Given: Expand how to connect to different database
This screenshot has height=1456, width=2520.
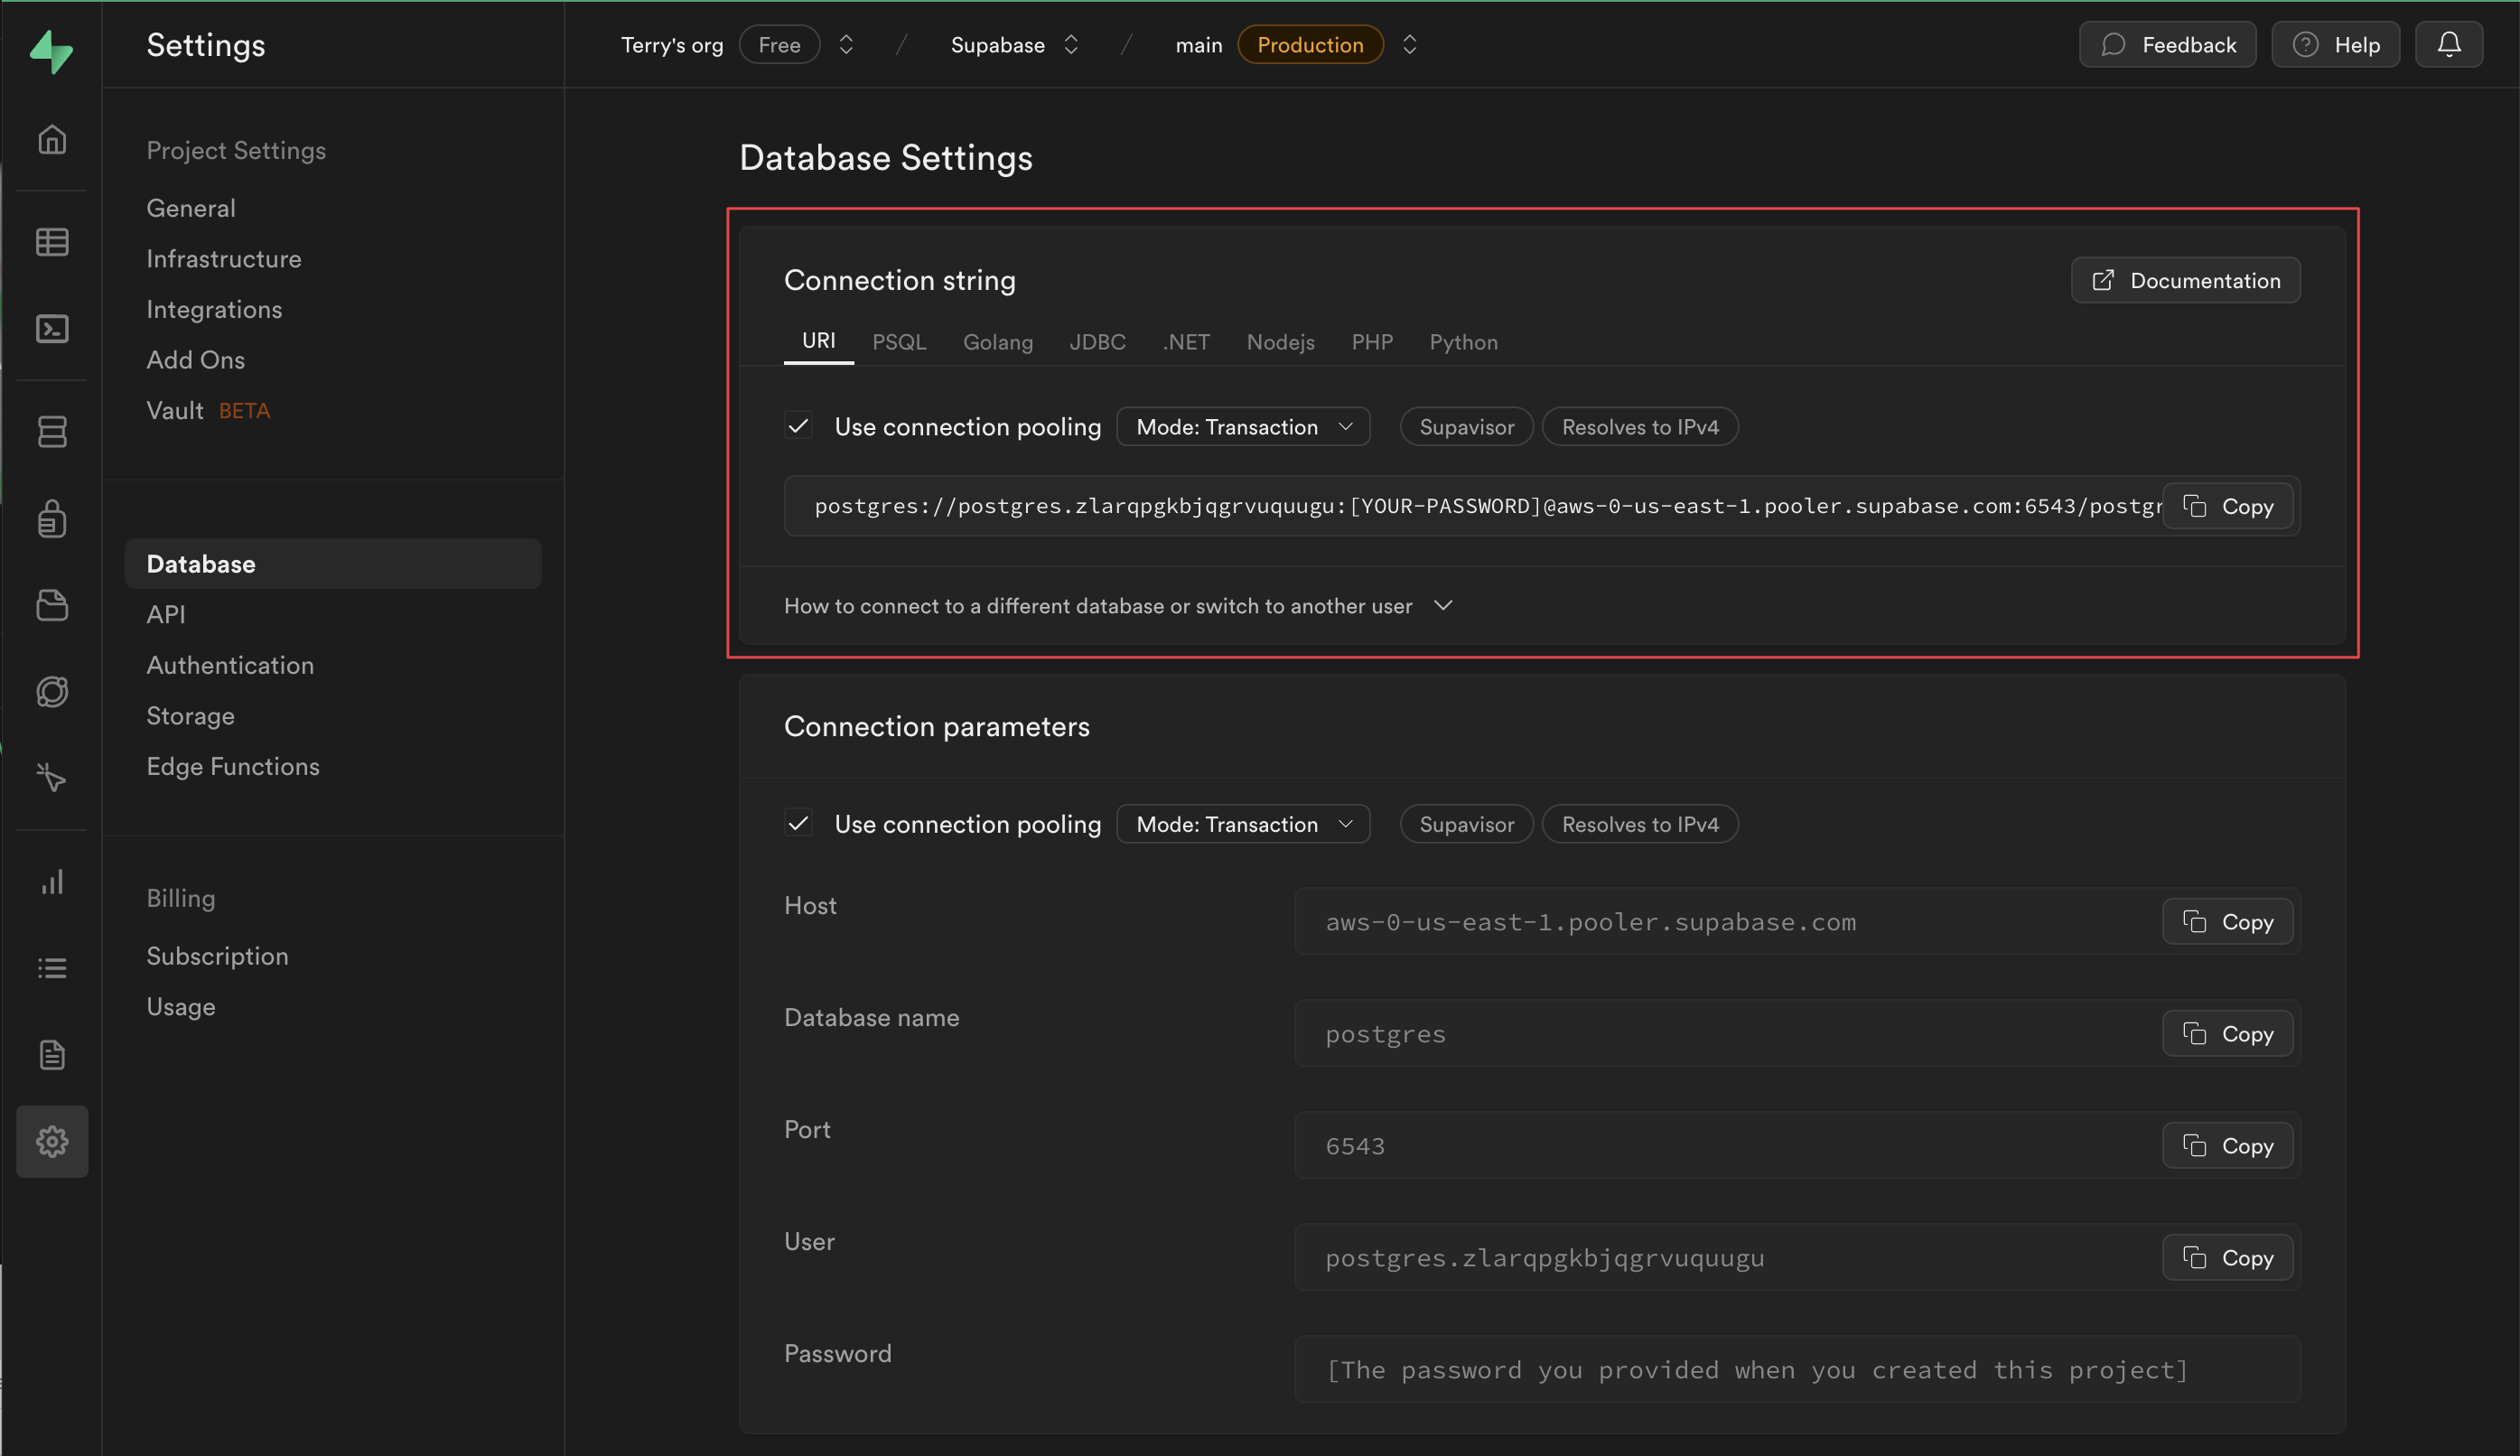Looking at the screenshot, I should tap(1118, 605).
